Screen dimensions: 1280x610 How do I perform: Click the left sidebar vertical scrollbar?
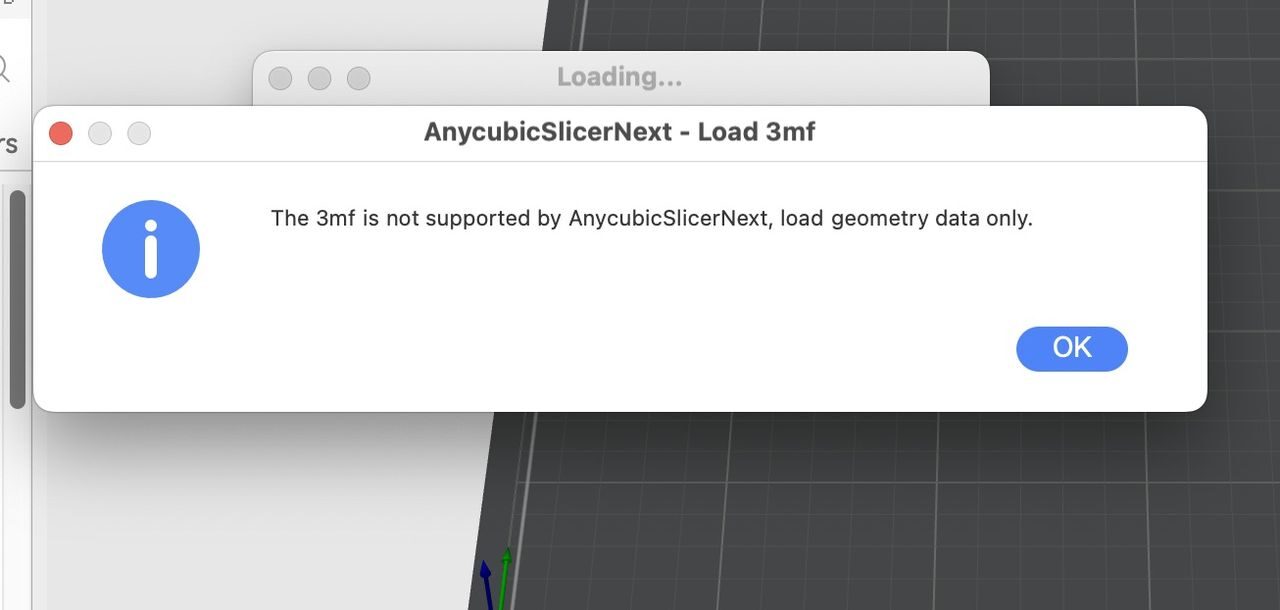pos(17,300)
